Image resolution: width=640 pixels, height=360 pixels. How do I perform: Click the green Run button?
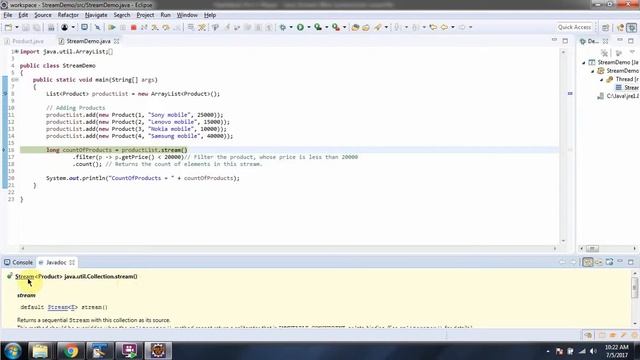pyautogui.click(x=300, y=27)
